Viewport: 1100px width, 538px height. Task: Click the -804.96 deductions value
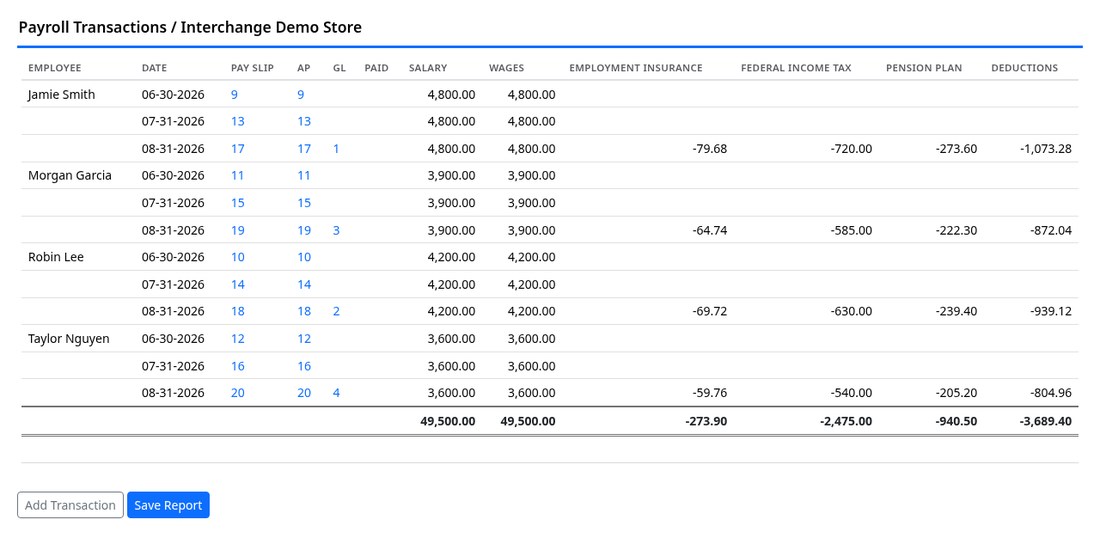tap(1051, 393)
